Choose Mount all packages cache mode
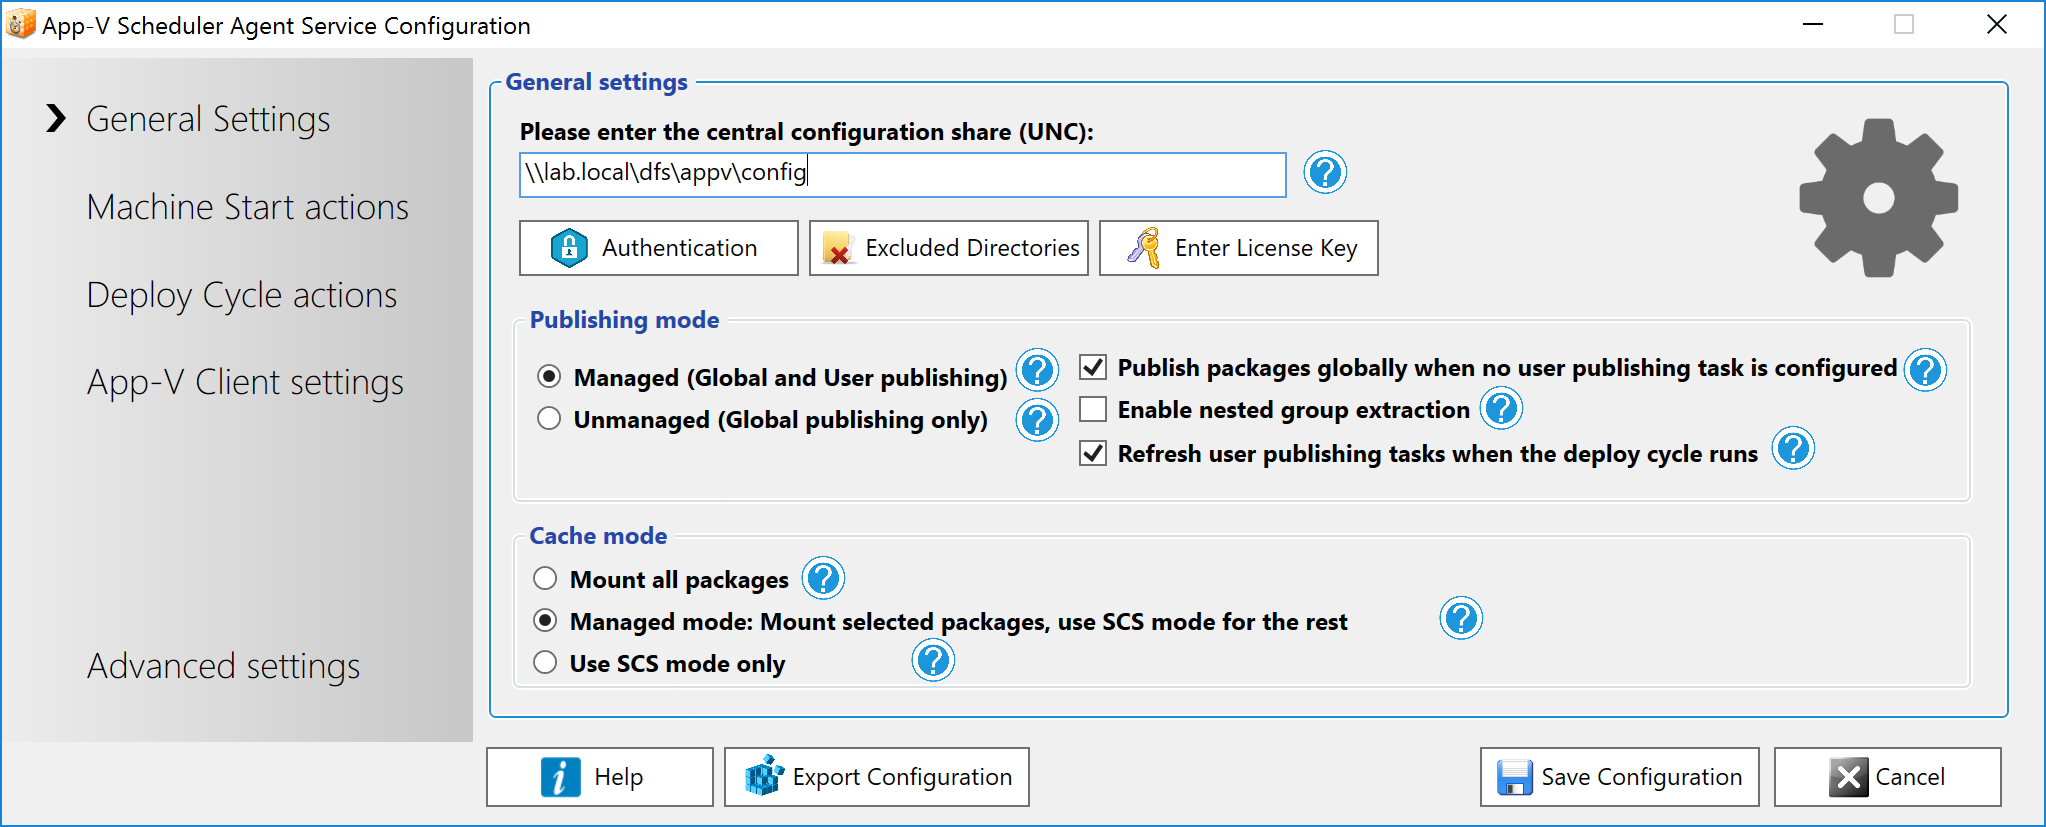 click(545, 579)
